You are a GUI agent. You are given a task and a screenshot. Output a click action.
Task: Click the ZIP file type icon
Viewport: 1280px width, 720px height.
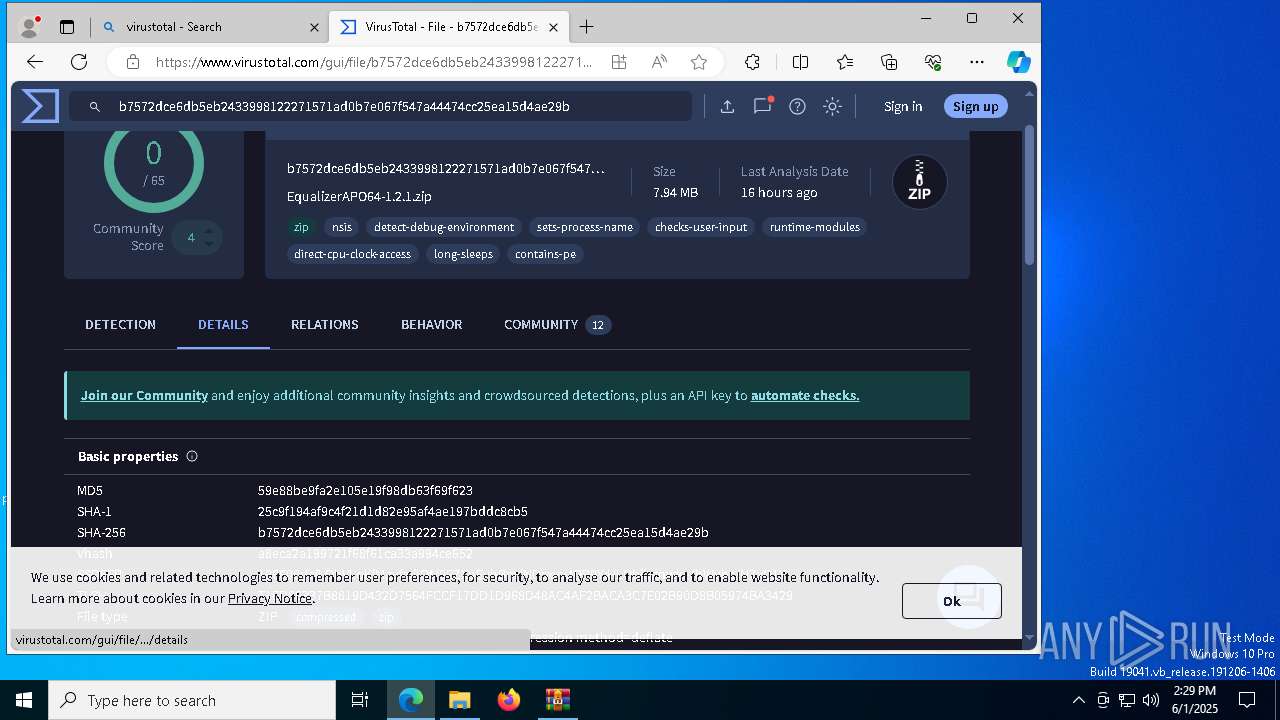pos(919,182)
